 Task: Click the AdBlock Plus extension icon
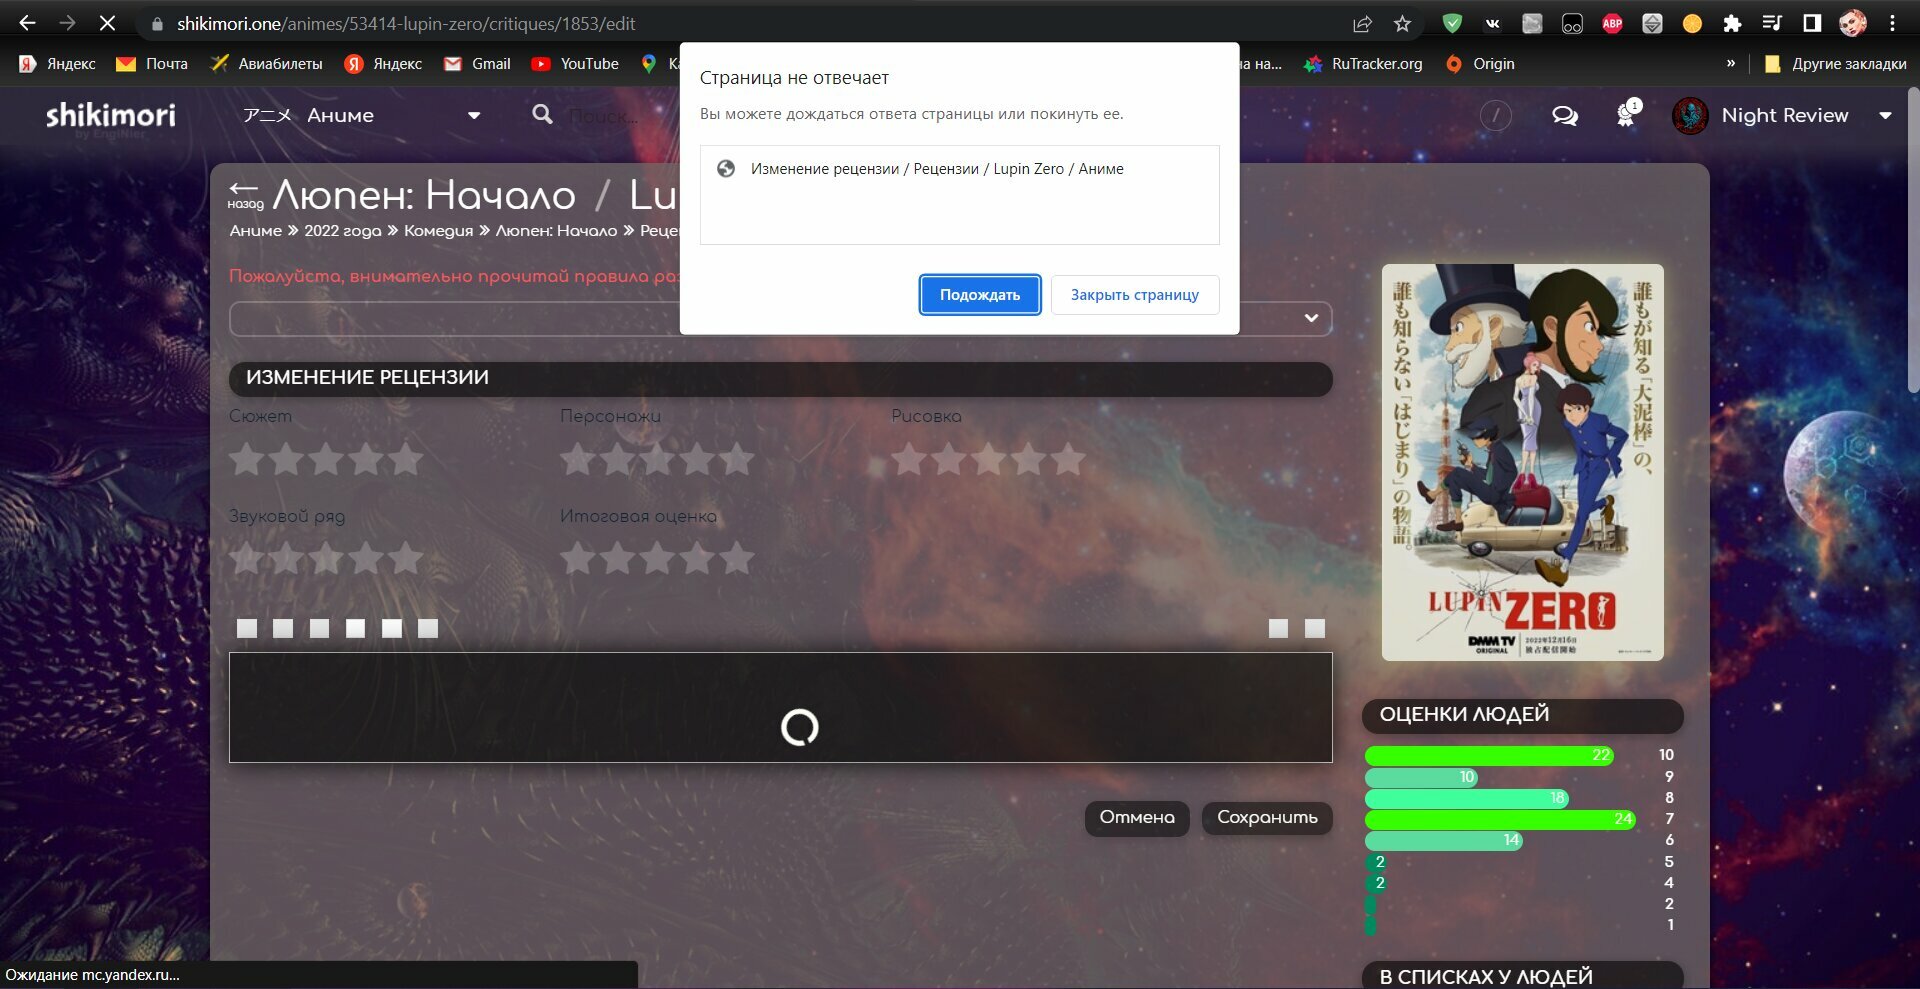(1612, 24)
